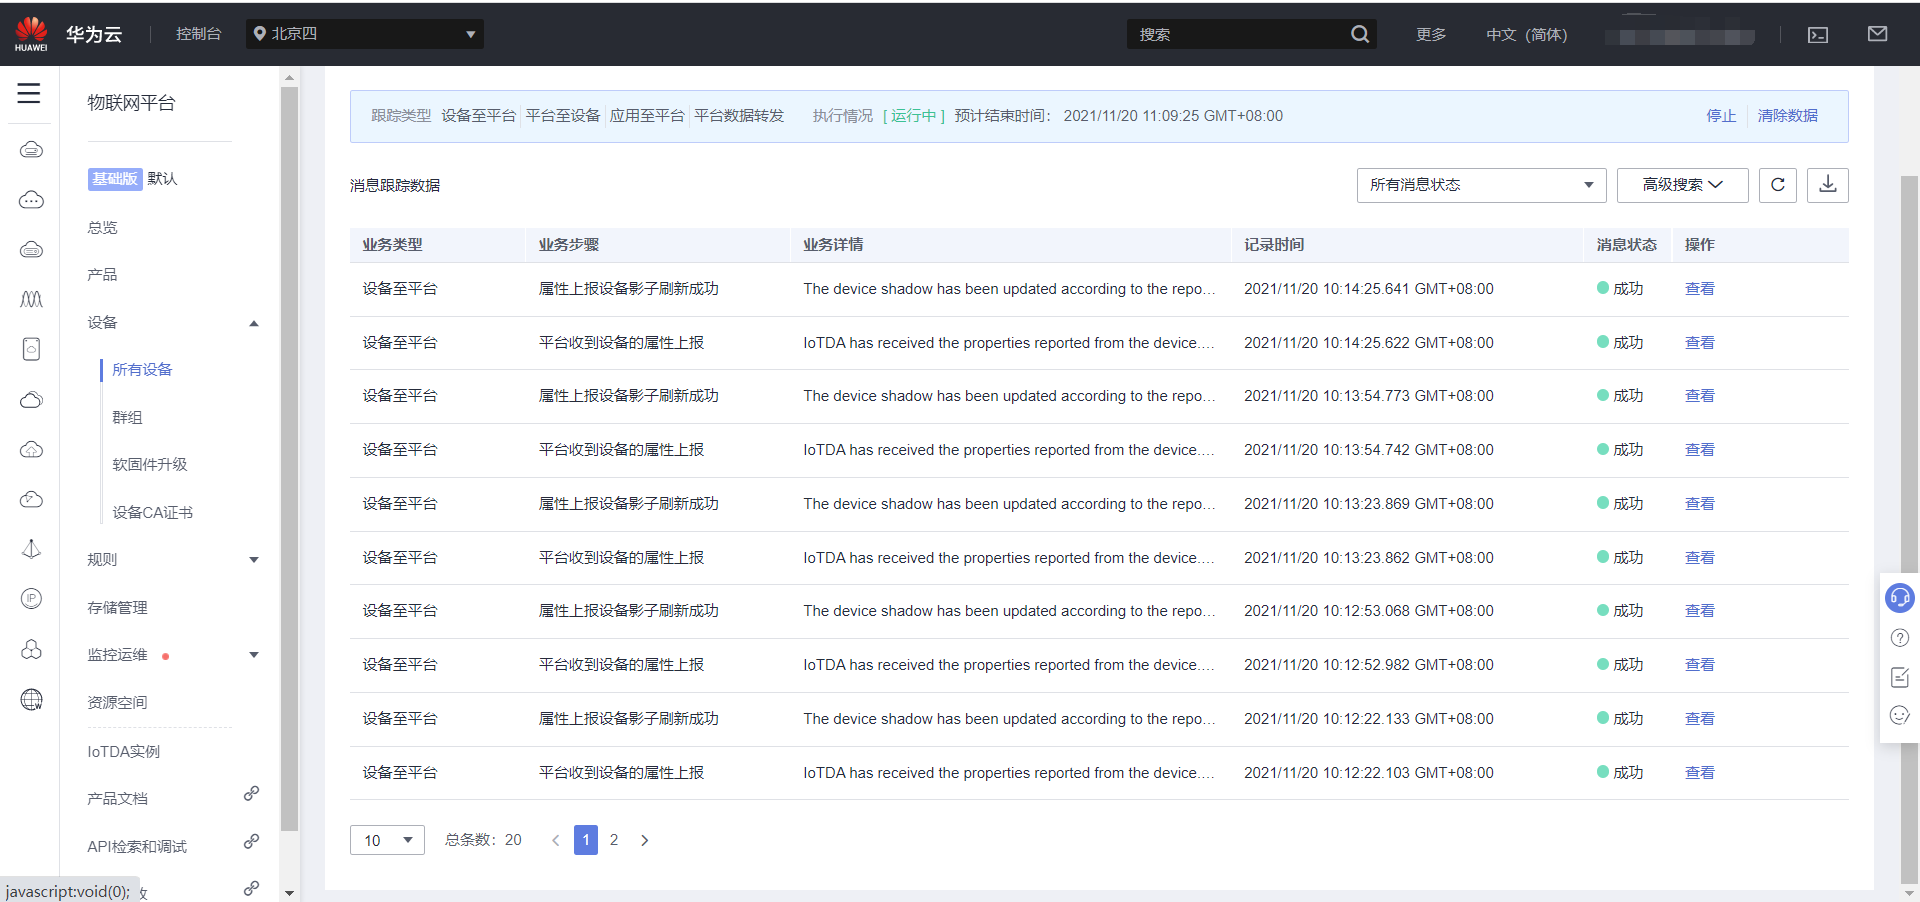The width and height of the screenshot is (1920, 902).
Task: Click the link icon beside API检索和调试
Action: (251, 842)
